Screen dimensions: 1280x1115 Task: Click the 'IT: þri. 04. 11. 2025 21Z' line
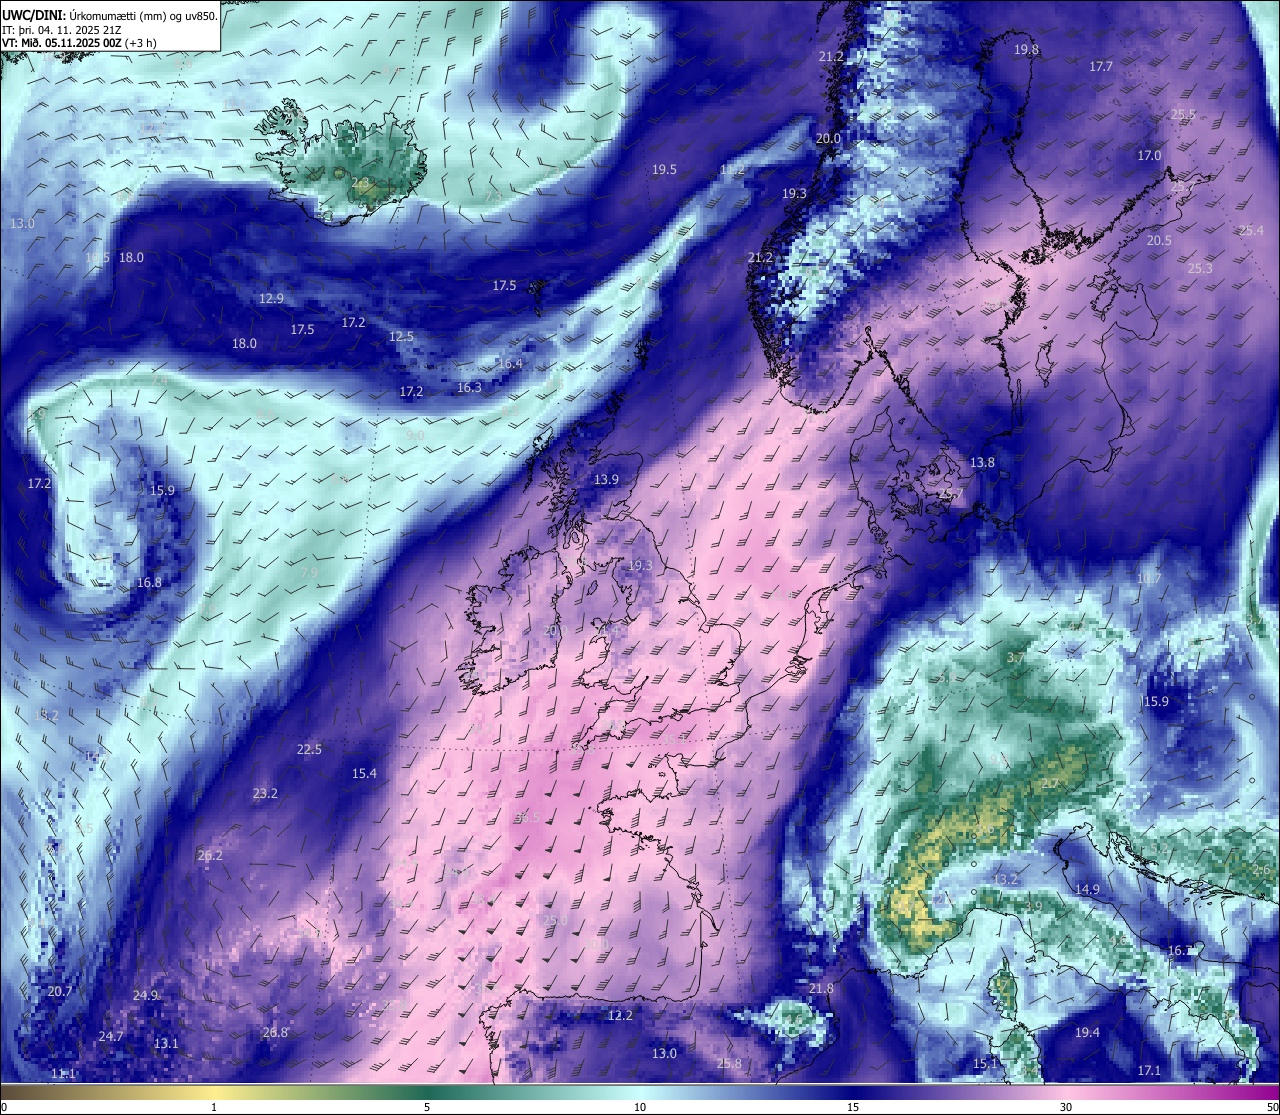(x=61, y=29)
